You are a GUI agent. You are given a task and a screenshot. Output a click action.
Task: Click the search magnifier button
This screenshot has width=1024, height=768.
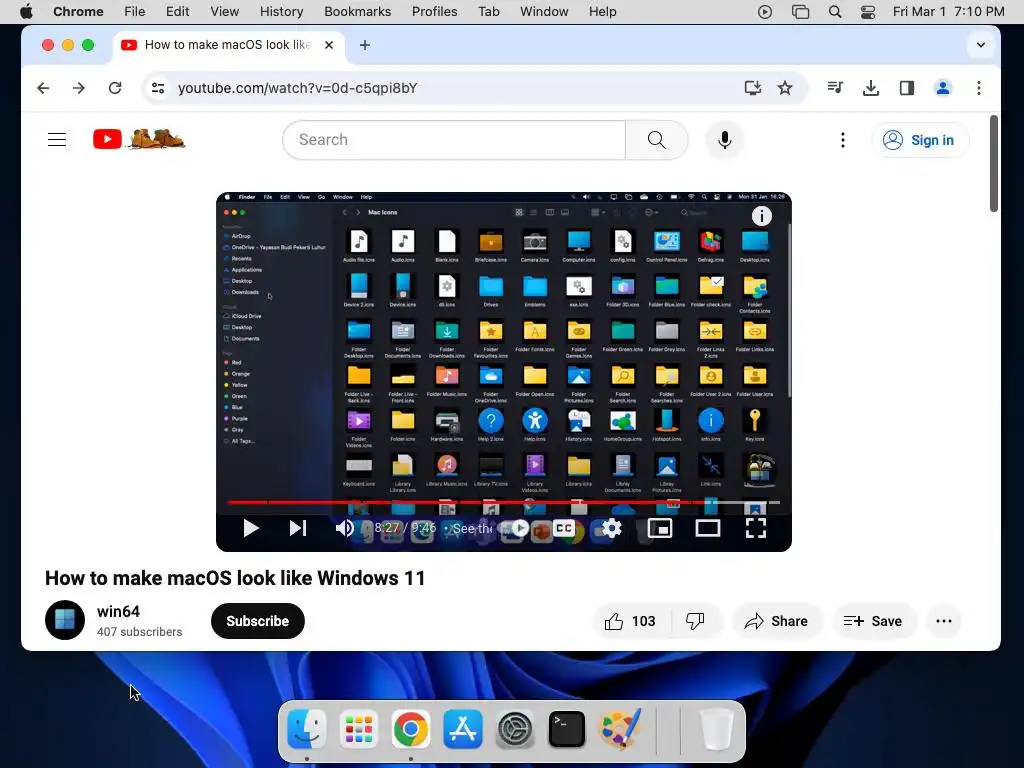coord(656,140)
